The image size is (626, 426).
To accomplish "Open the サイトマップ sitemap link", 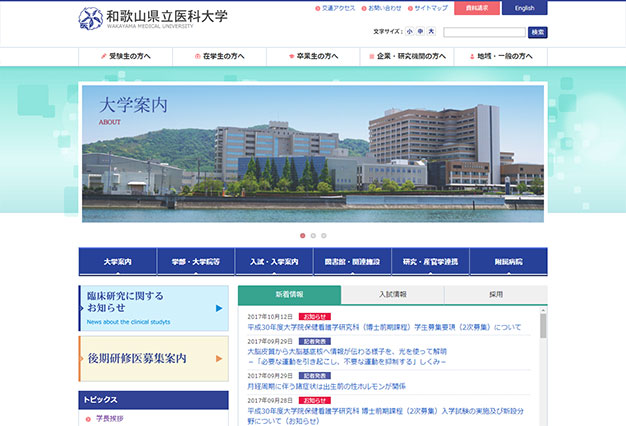I will pos(430,9).
